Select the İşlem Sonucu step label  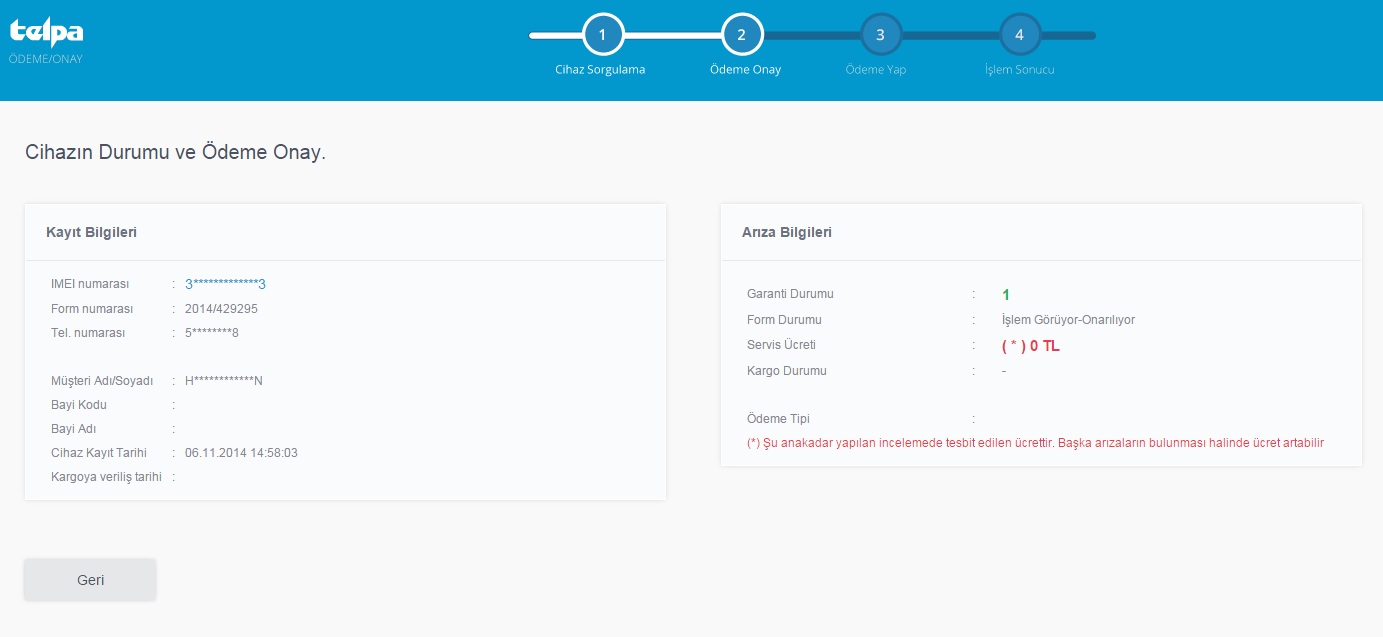1019,70
